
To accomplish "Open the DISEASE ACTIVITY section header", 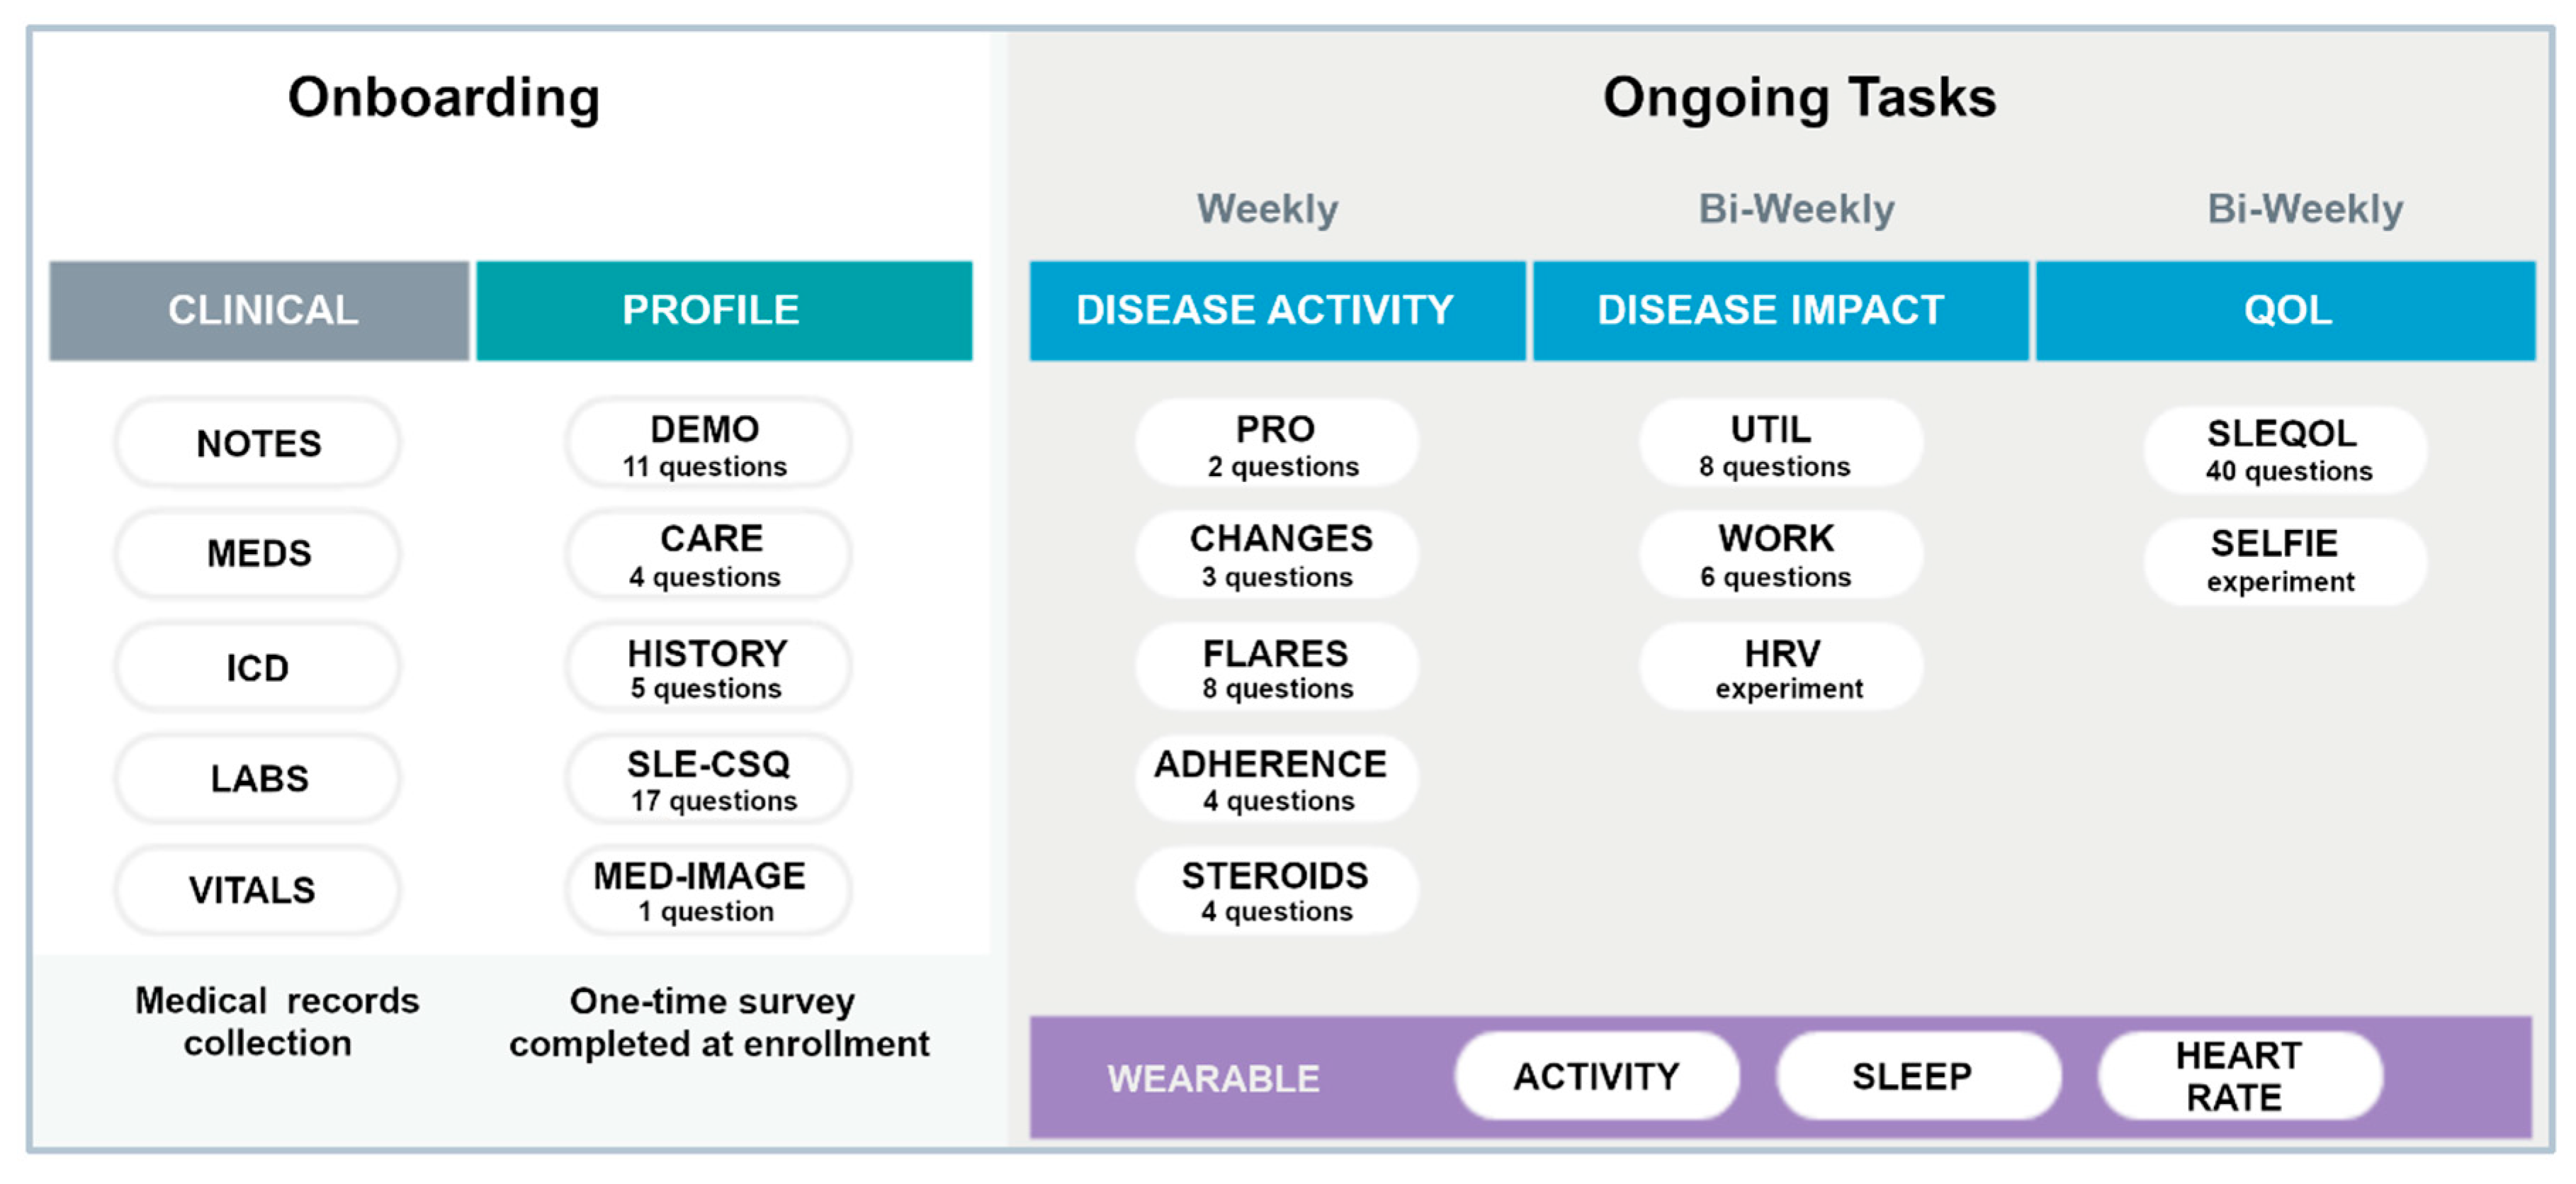I will (1276, 310).
